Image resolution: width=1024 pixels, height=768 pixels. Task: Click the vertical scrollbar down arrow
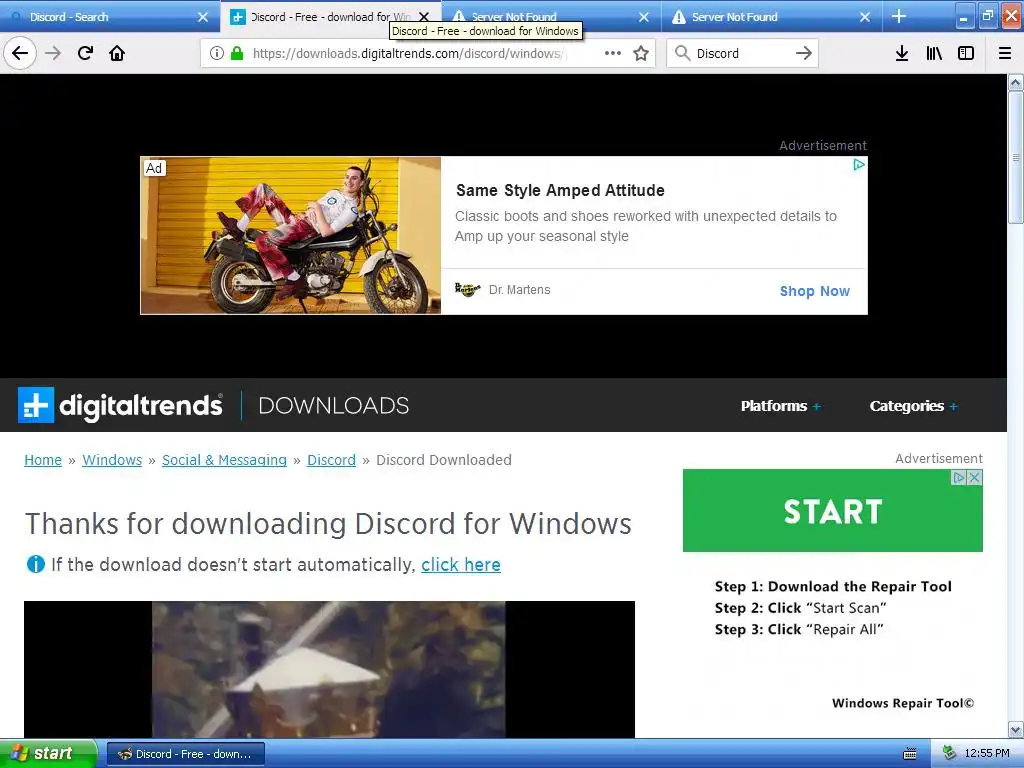(1015, 729)
